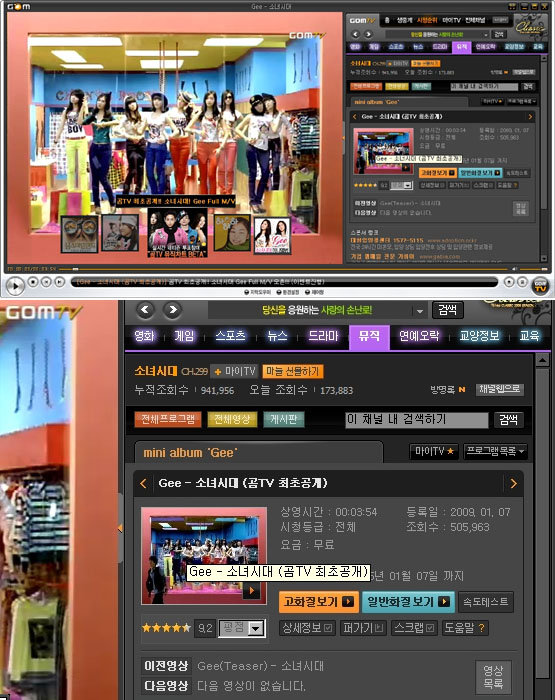Open the dropdown arrow beside the search bar
555x700 pixels.
(420, 311)
